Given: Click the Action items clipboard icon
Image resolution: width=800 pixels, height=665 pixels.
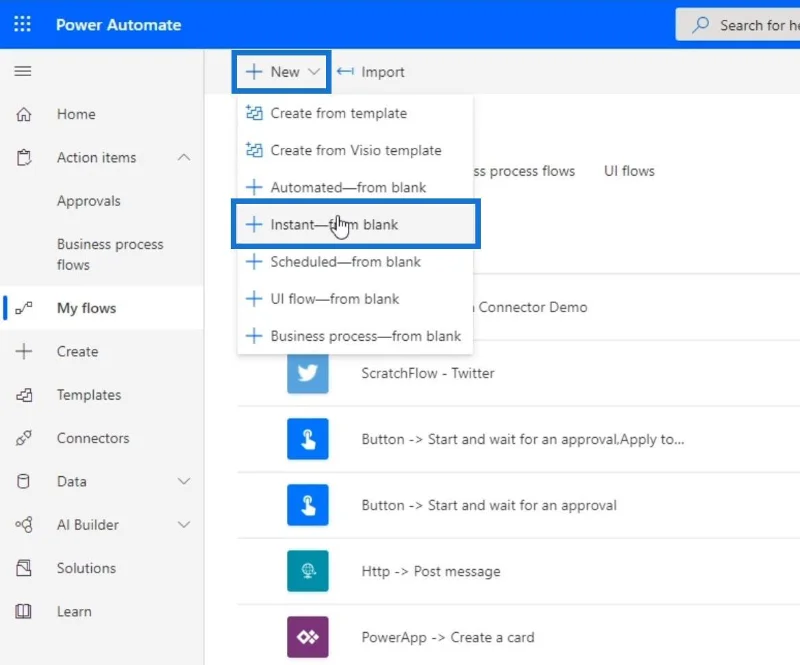Looking at the screenshot, I should coord(23,157).
